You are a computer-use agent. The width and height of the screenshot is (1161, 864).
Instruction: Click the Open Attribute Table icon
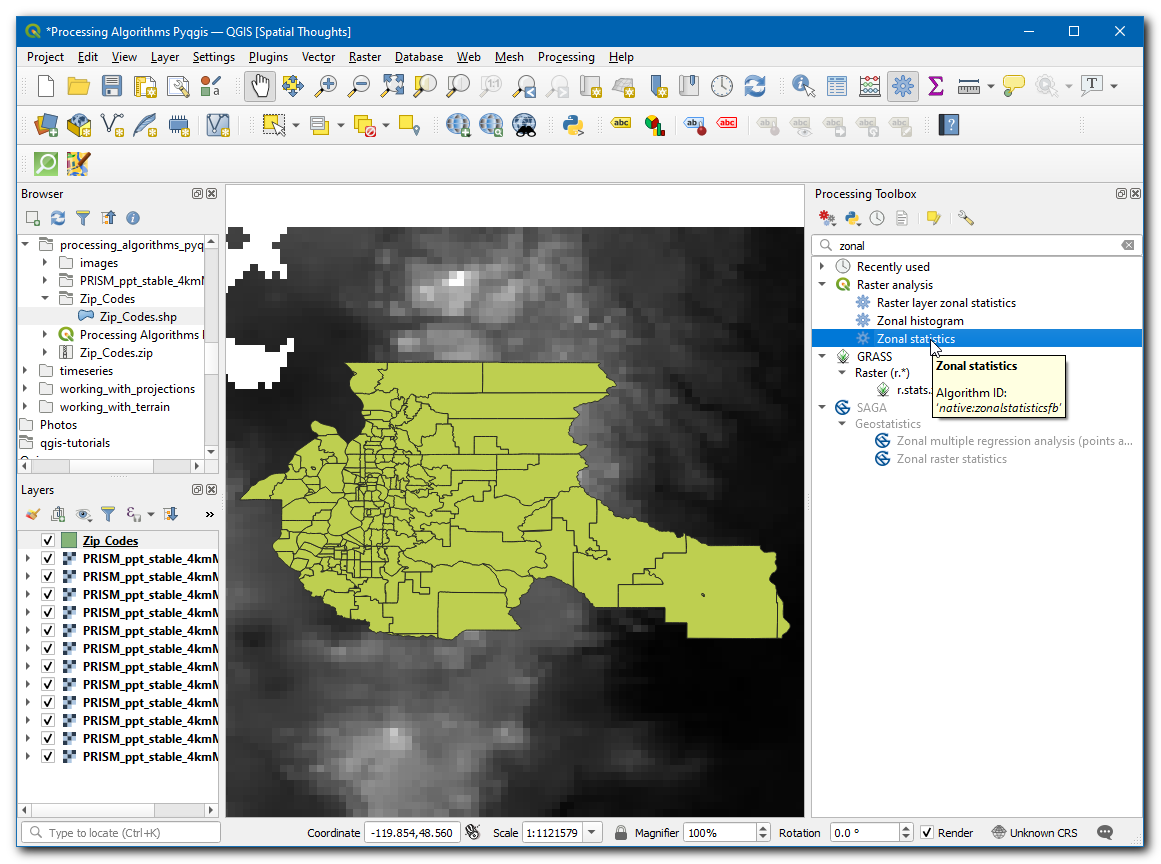click(x=837, y=86)
